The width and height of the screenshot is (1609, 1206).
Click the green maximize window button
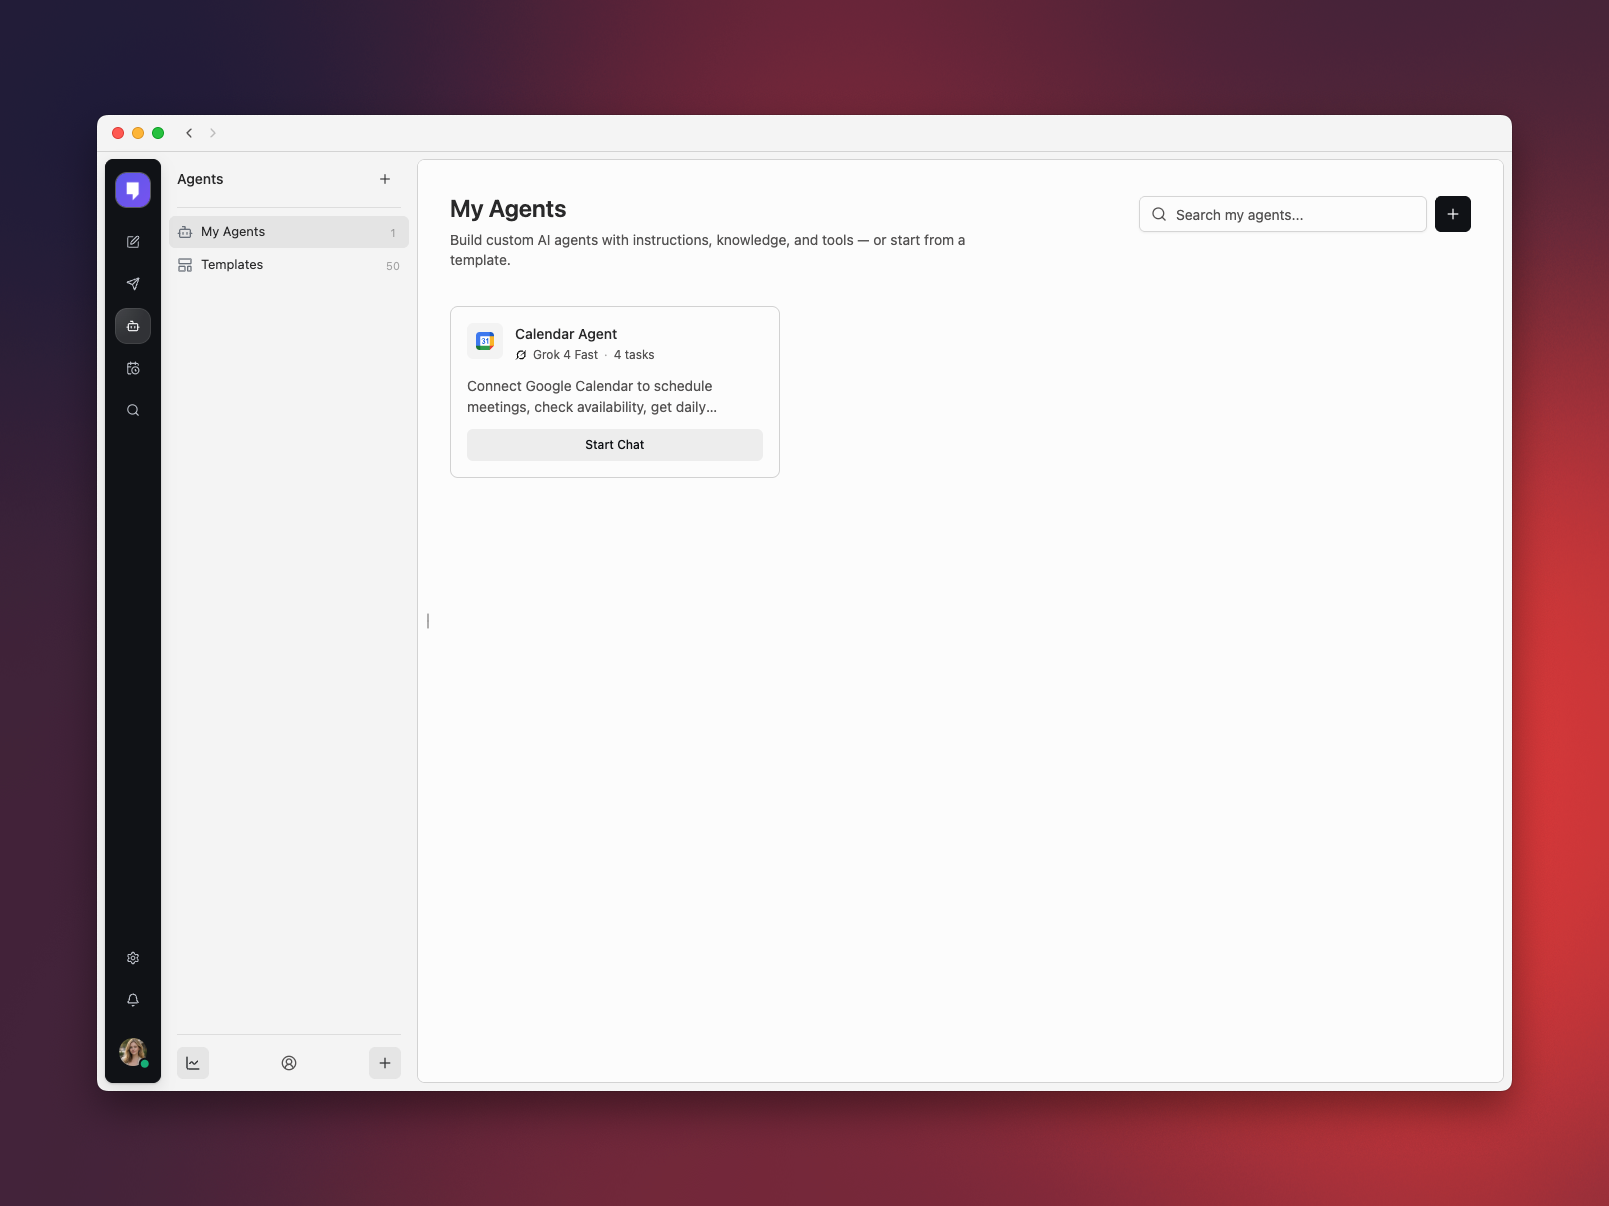click(x=158, y=133)
